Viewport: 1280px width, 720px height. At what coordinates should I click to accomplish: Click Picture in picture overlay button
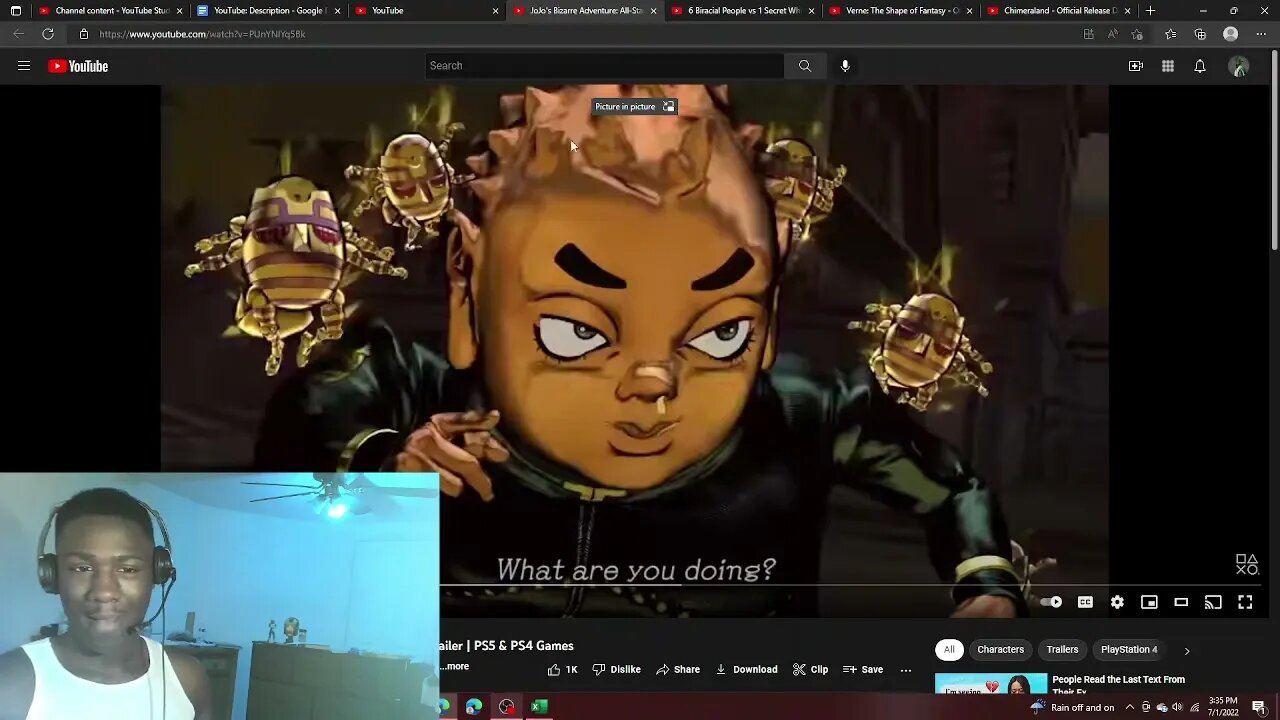635,106
